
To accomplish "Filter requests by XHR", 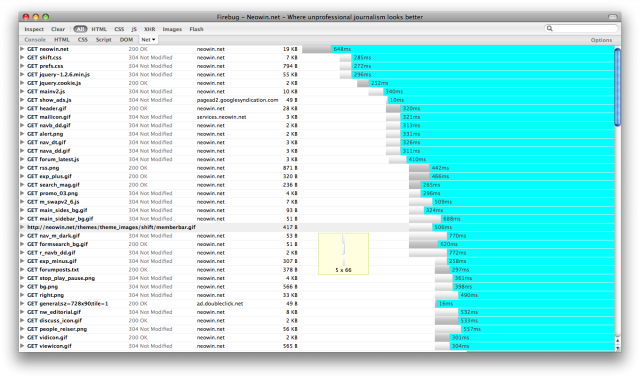I will pos(149,29).
